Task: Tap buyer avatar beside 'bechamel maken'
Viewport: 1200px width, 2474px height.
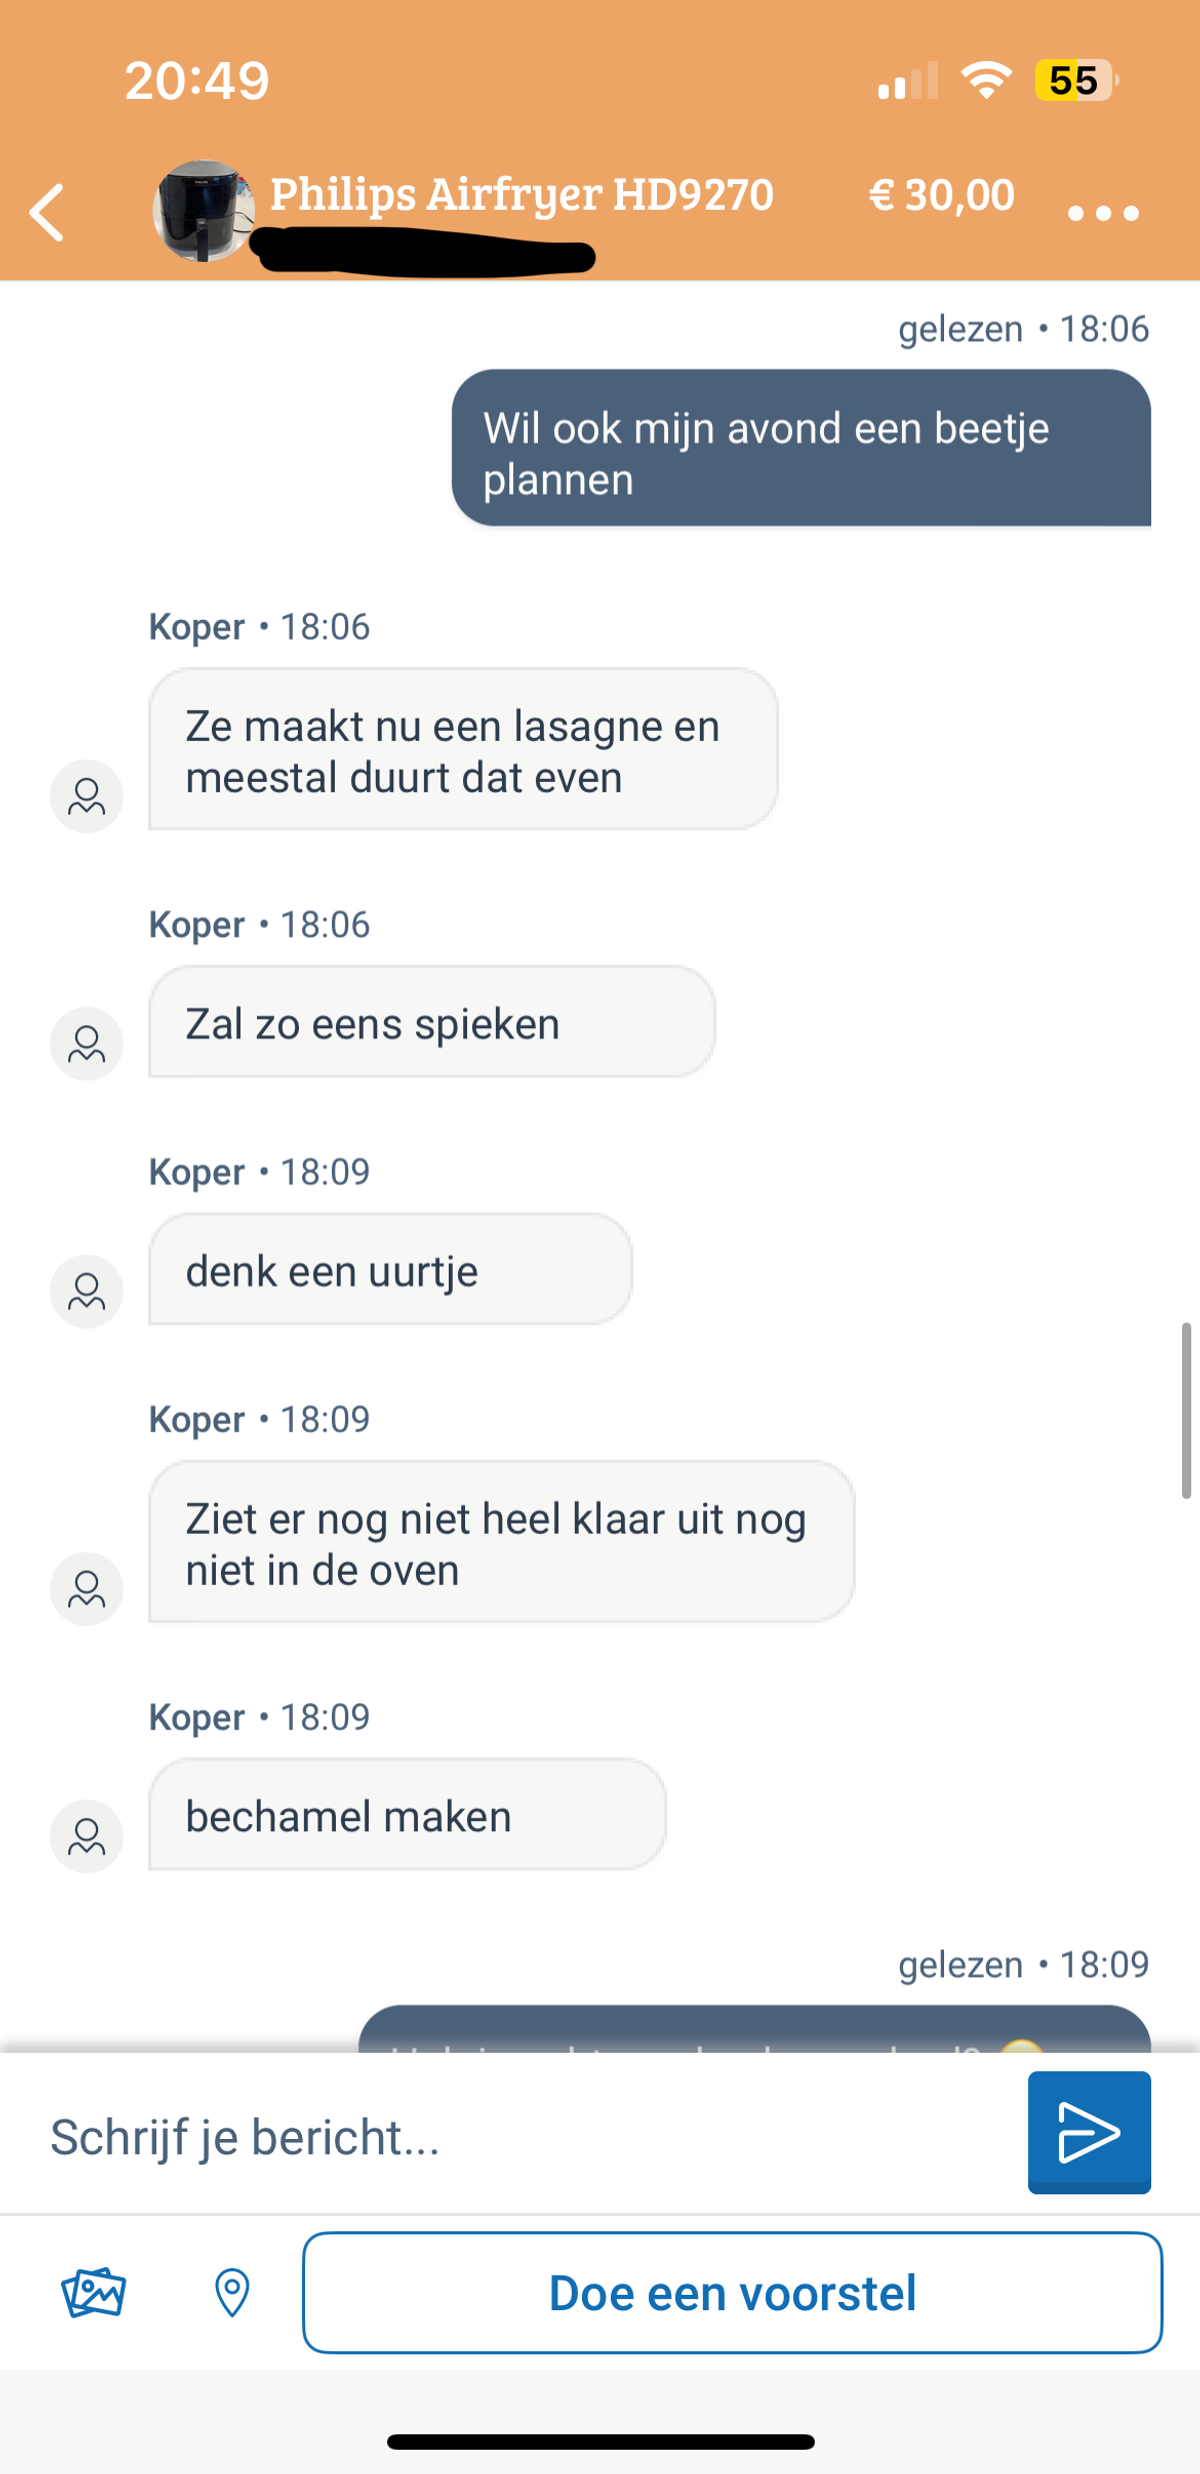Action: pos(87,1836)
